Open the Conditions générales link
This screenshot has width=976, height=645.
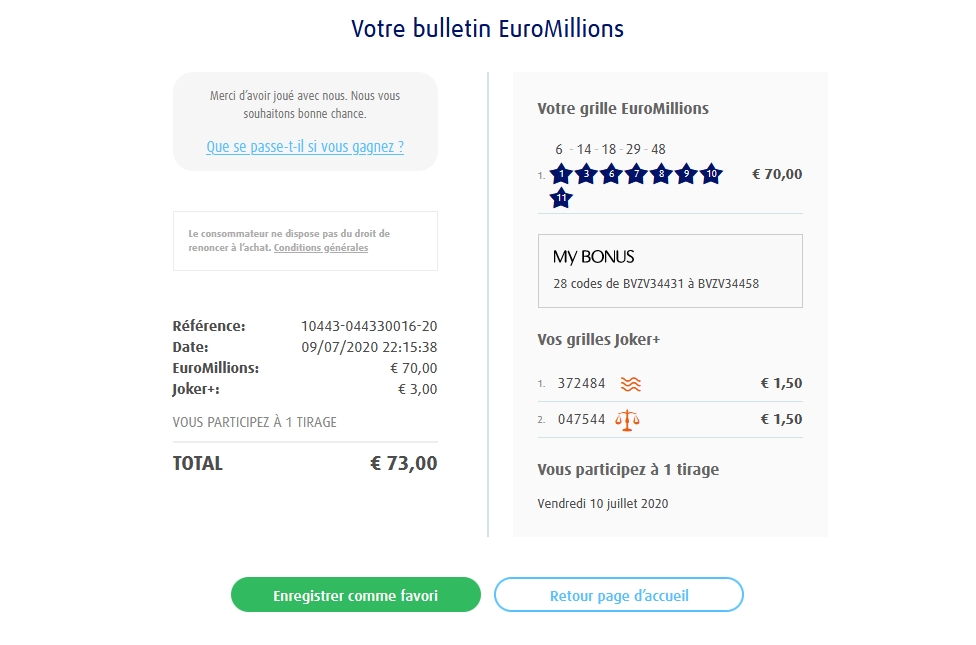point(321,248)
